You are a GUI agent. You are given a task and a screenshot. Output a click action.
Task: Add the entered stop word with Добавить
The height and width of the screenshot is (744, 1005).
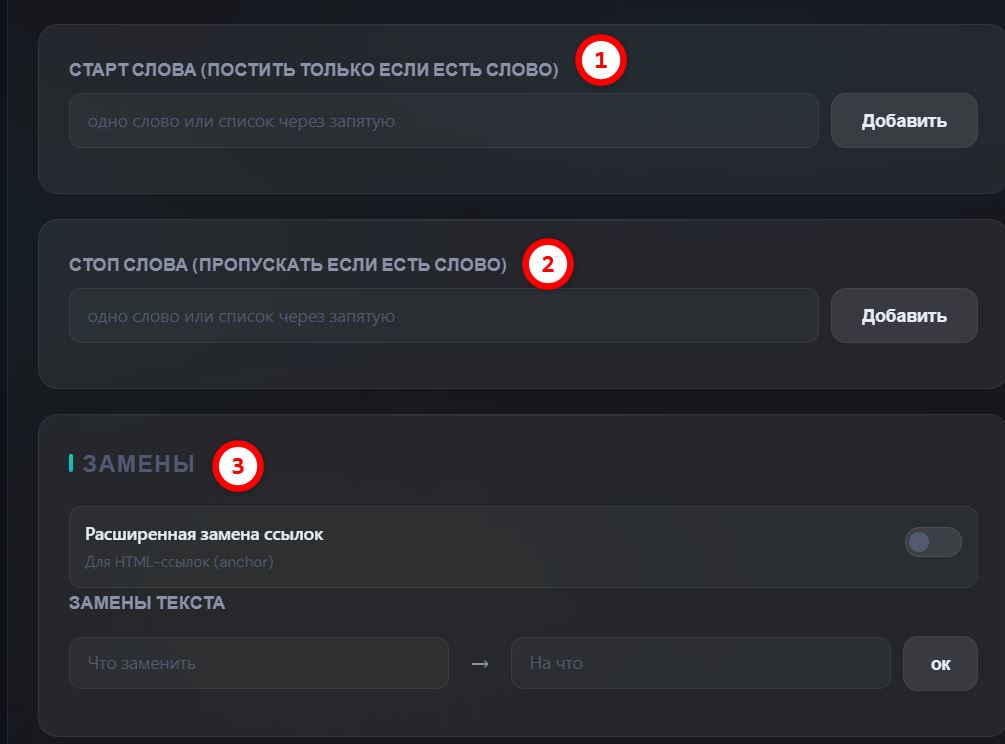tap(904, 315)
